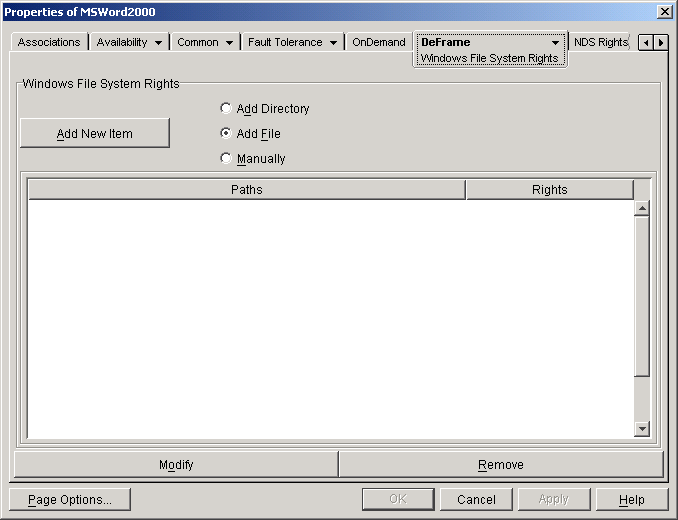Click the list scrollbar up arrow
678x520 pixels.
(642, 208)
